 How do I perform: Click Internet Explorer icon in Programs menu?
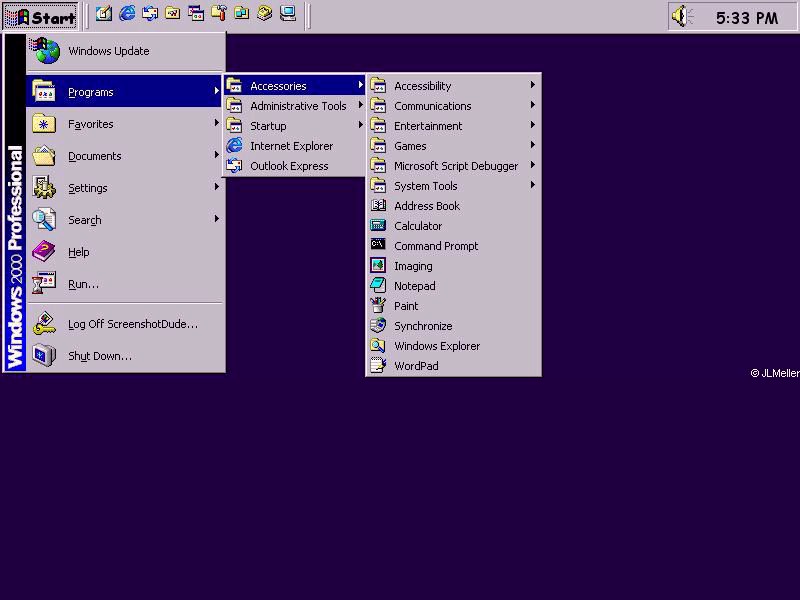tap(234, 145)
